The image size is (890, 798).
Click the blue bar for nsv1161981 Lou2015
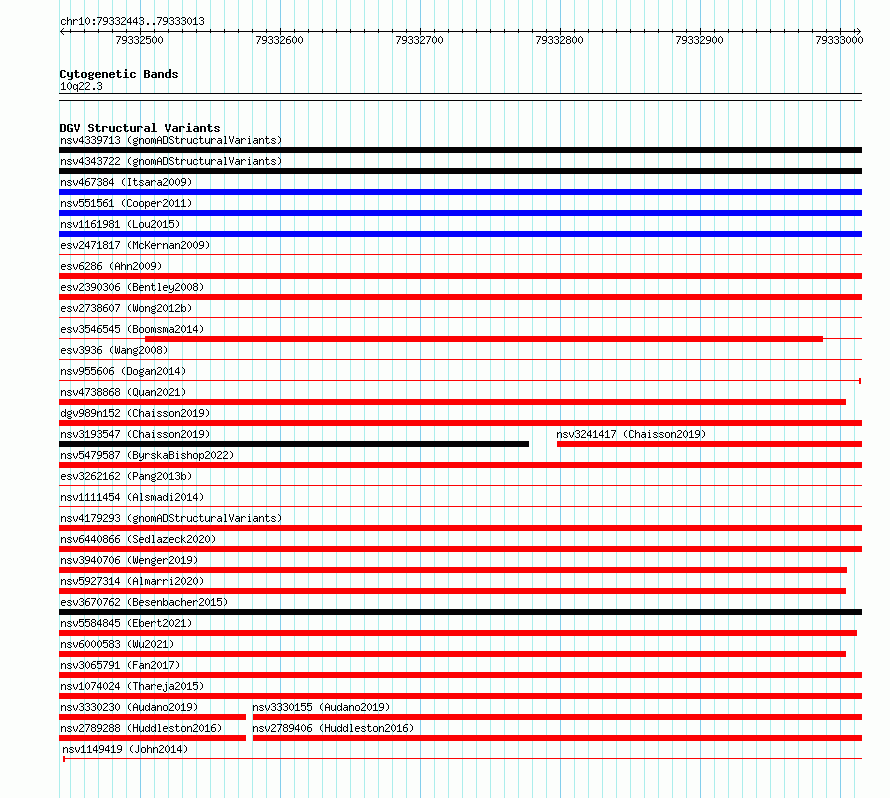(x=460, y=234)
